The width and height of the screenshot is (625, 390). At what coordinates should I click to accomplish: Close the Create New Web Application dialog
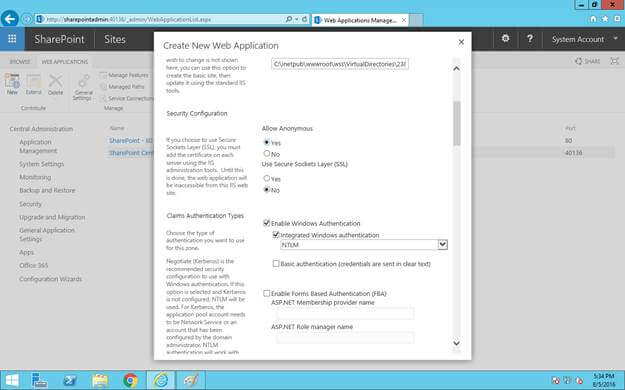[461, 42]
